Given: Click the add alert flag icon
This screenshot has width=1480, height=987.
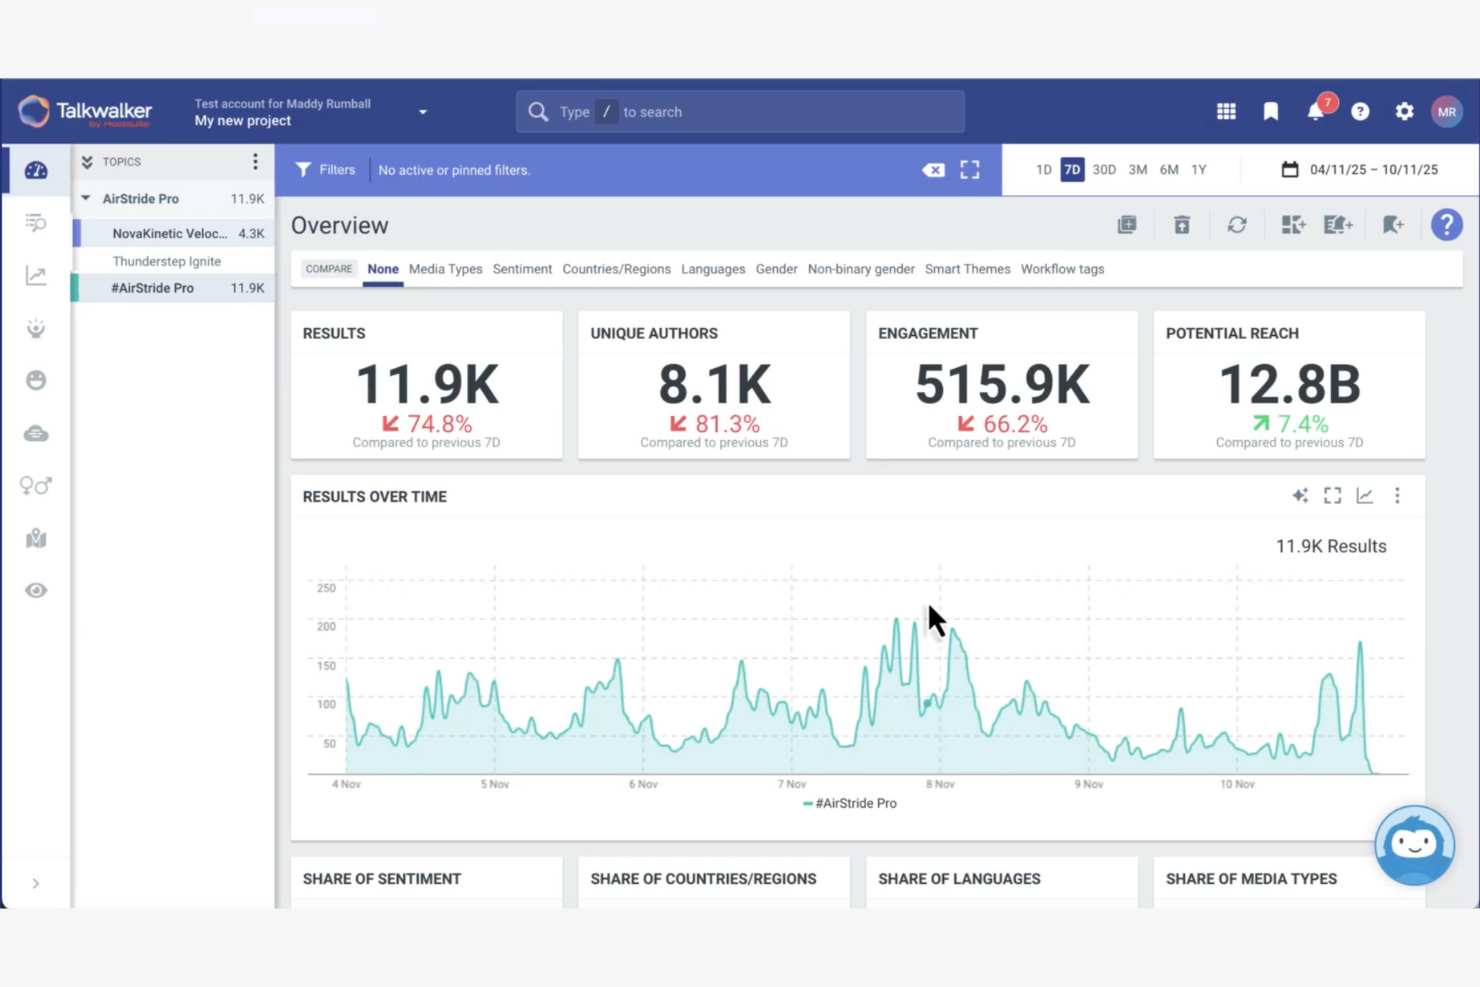Looking at the screenshot, I should click(x=1393, y=225).
